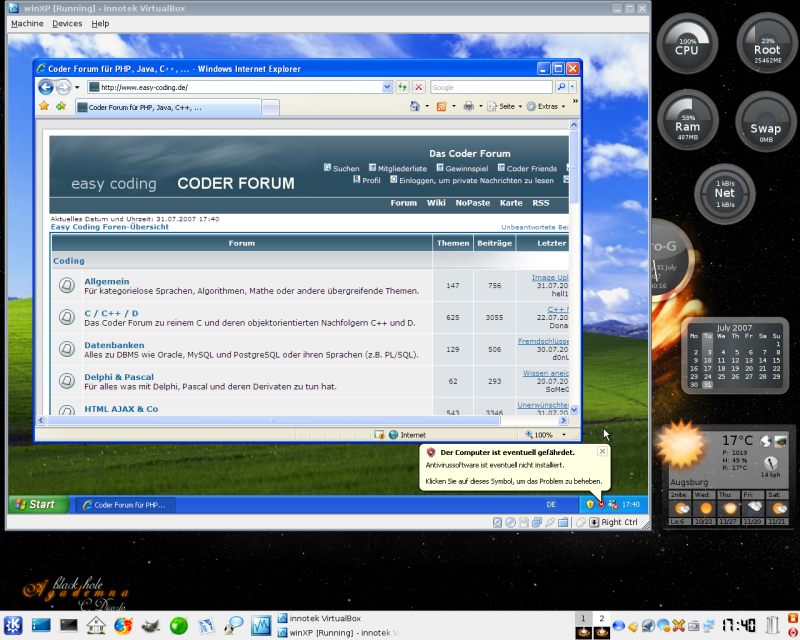Switch to virtual desktop 2 in pager
Screen dimensions: 800x640
602,620
